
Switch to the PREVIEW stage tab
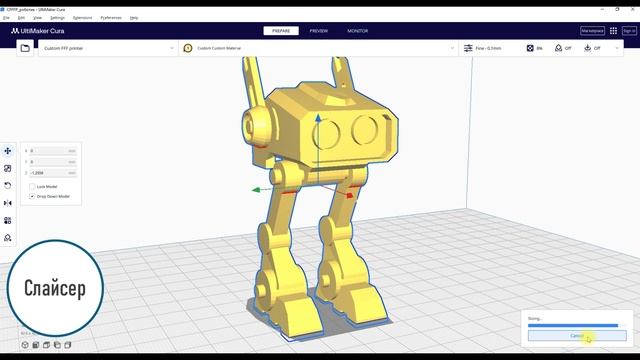[x=319, y=31]
